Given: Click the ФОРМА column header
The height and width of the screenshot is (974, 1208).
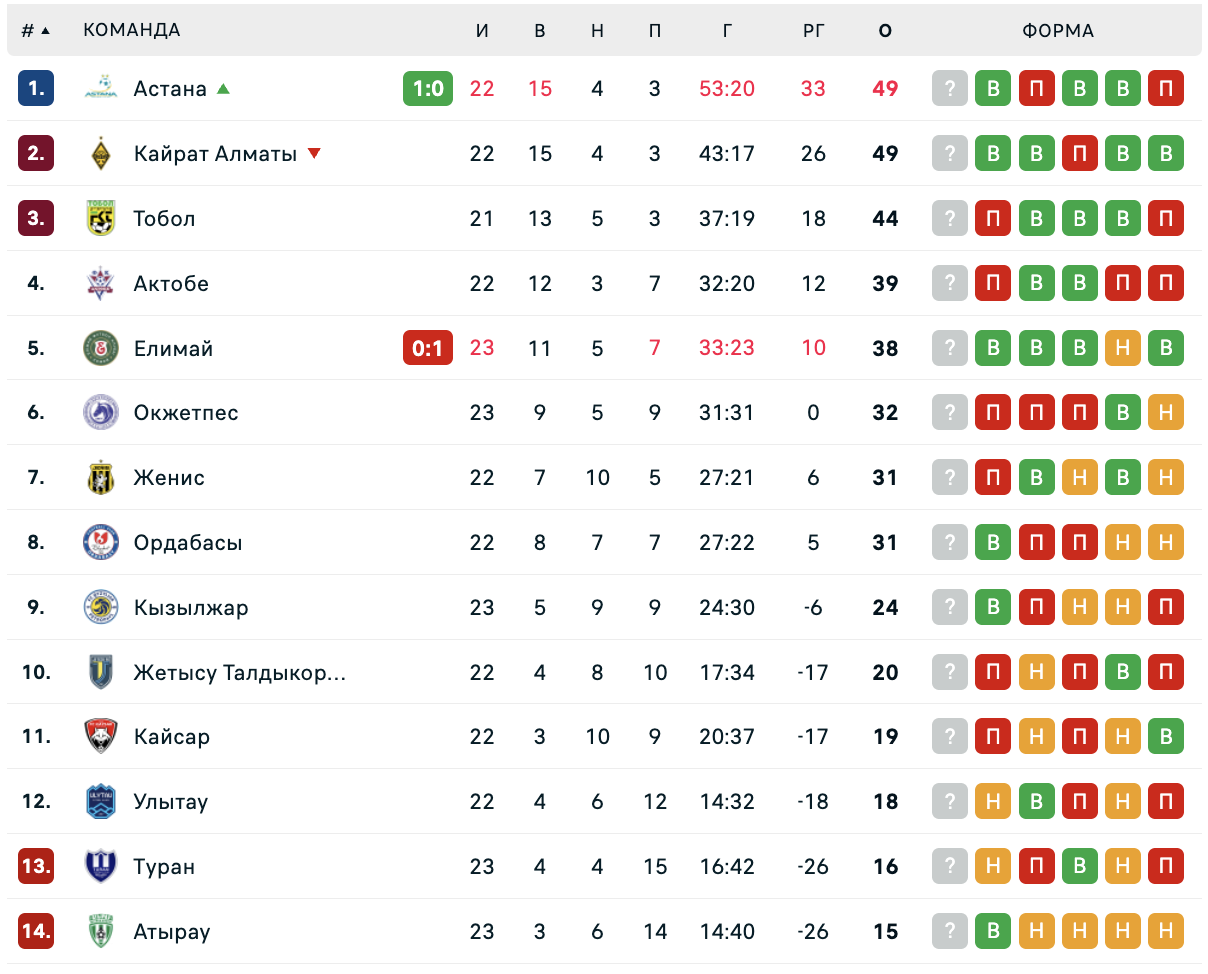Looking at the screenshot, I should click(1058, 31).
